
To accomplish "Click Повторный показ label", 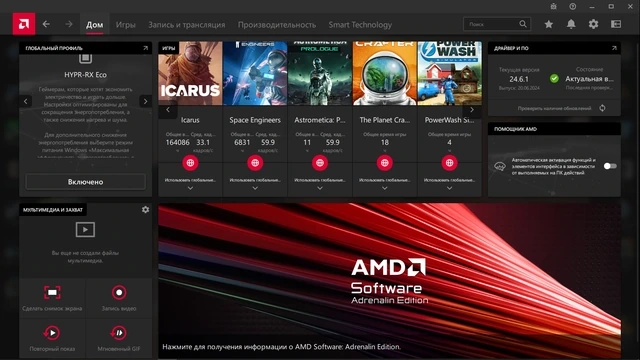I will pyautogui.click(x=52, y=349).
